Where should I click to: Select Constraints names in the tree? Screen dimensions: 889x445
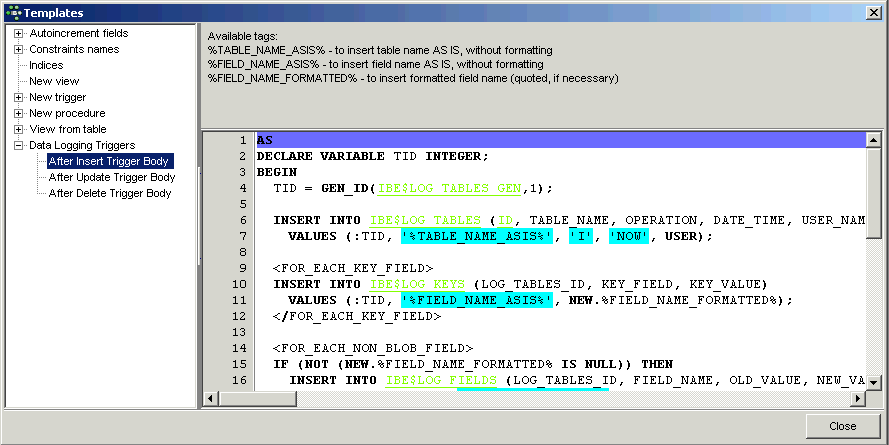coord(74,49)
